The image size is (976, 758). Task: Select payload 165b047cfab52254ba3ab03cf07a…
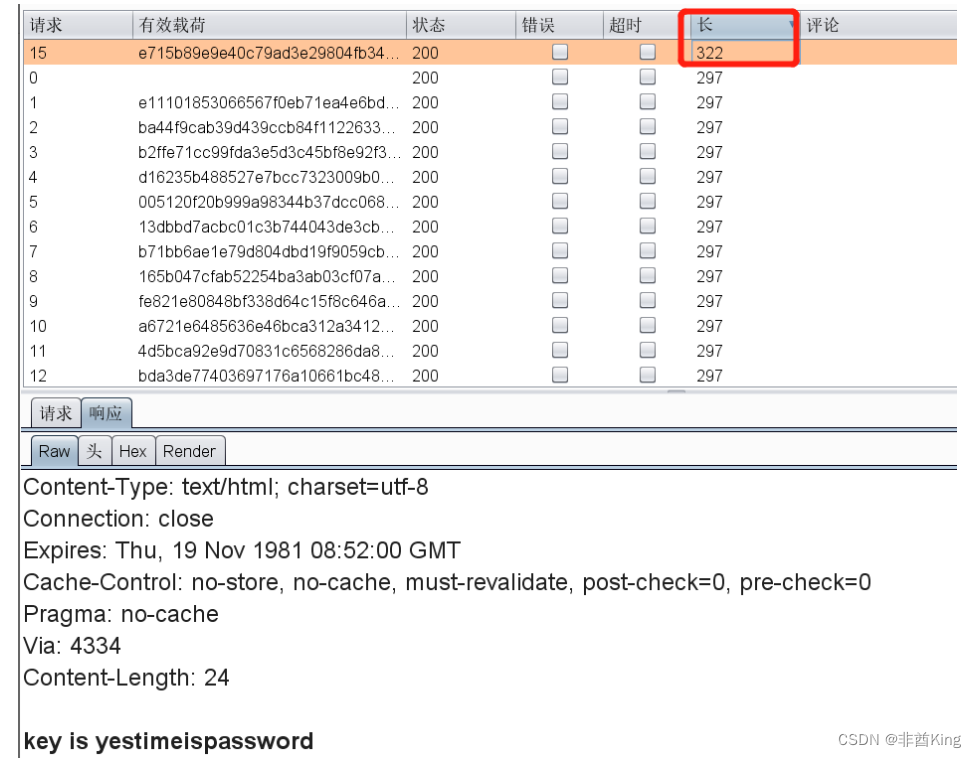266,277
